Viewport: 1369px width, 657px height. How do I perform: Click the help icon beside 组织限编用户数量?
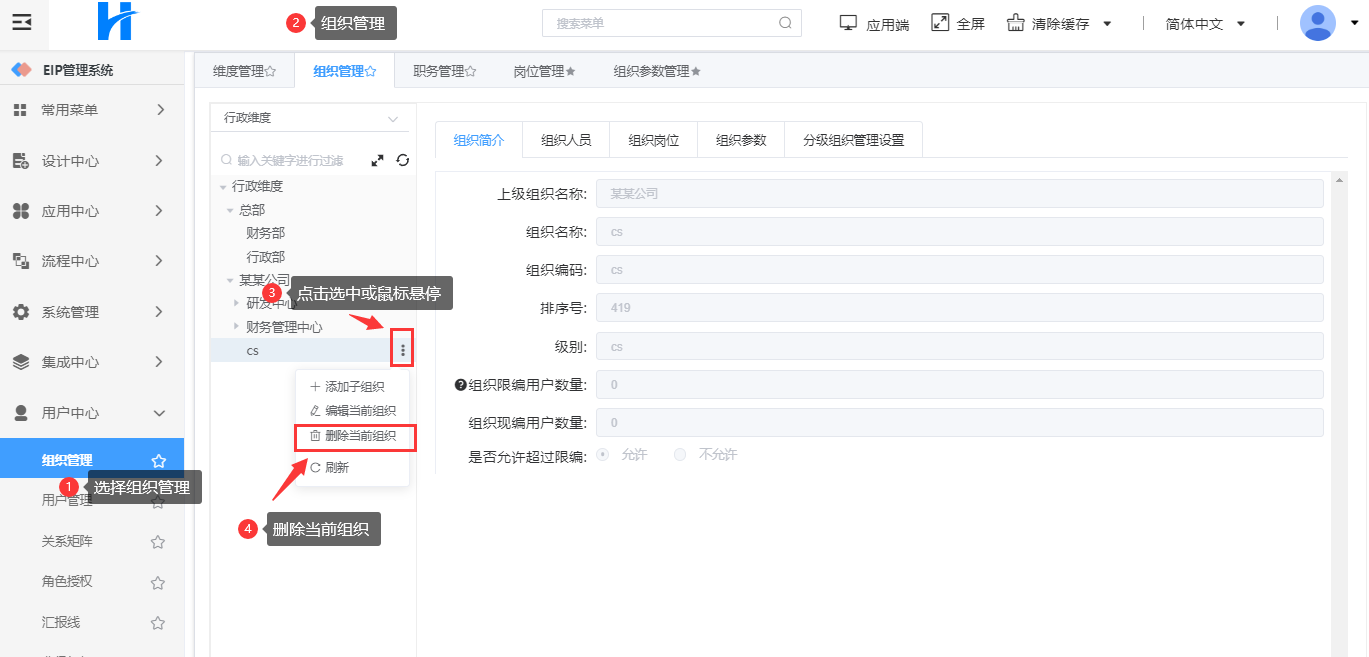click(461, 385)
